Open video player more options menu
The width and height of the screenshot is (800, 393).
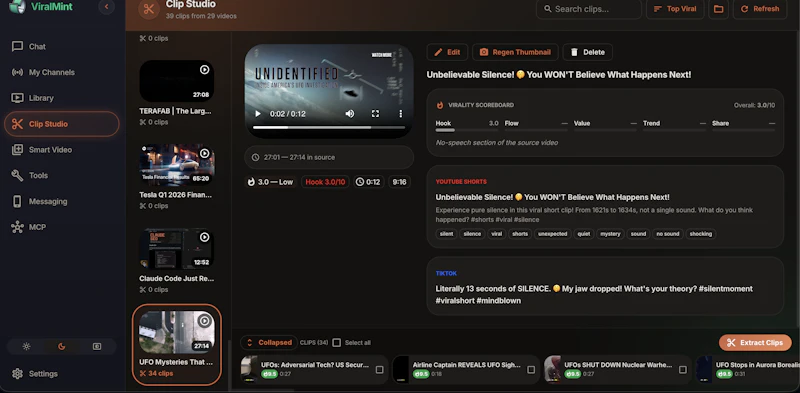401,114
